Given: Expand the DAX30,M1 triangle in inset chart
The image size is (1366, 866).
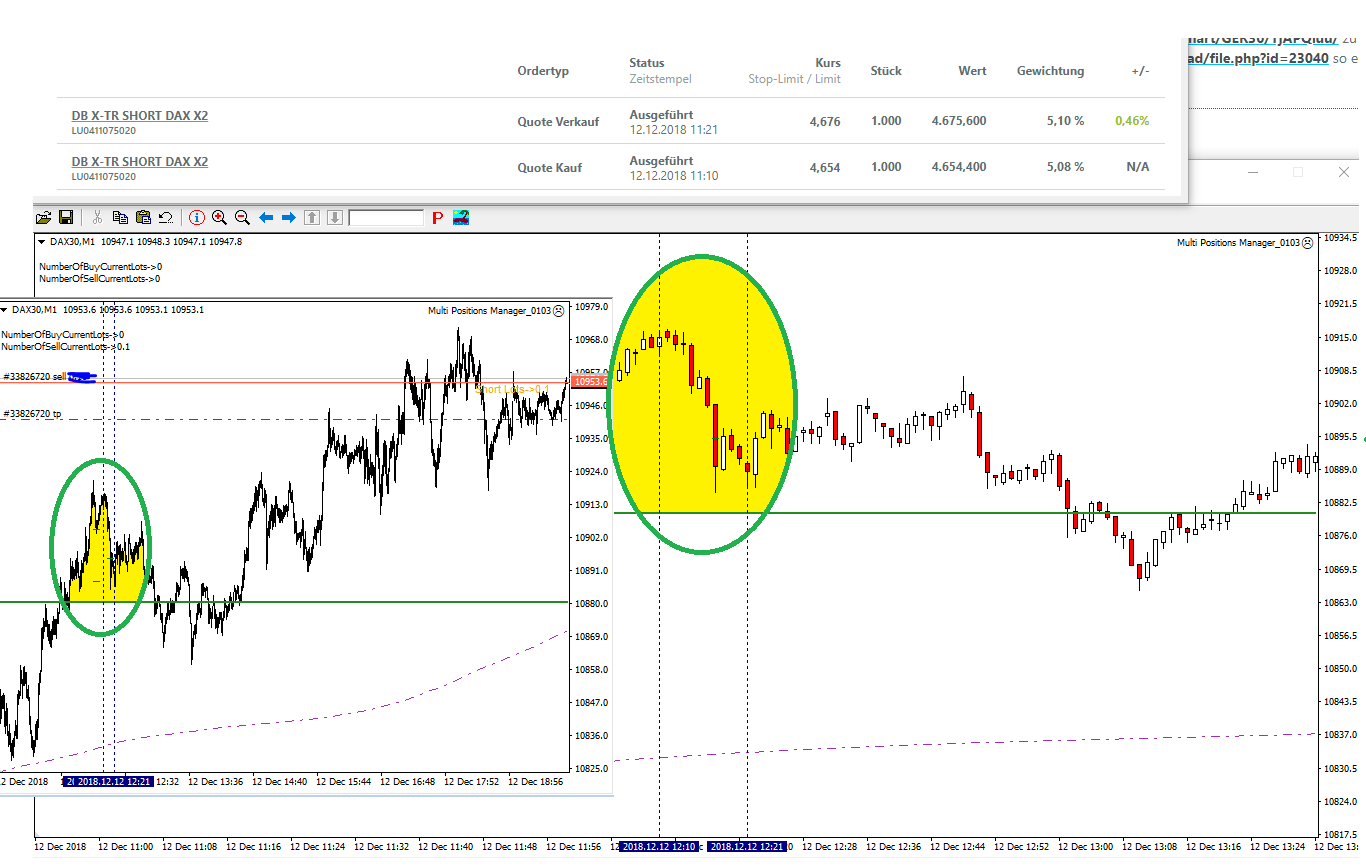Looking at the screenshot, I should tap(4, 310).
